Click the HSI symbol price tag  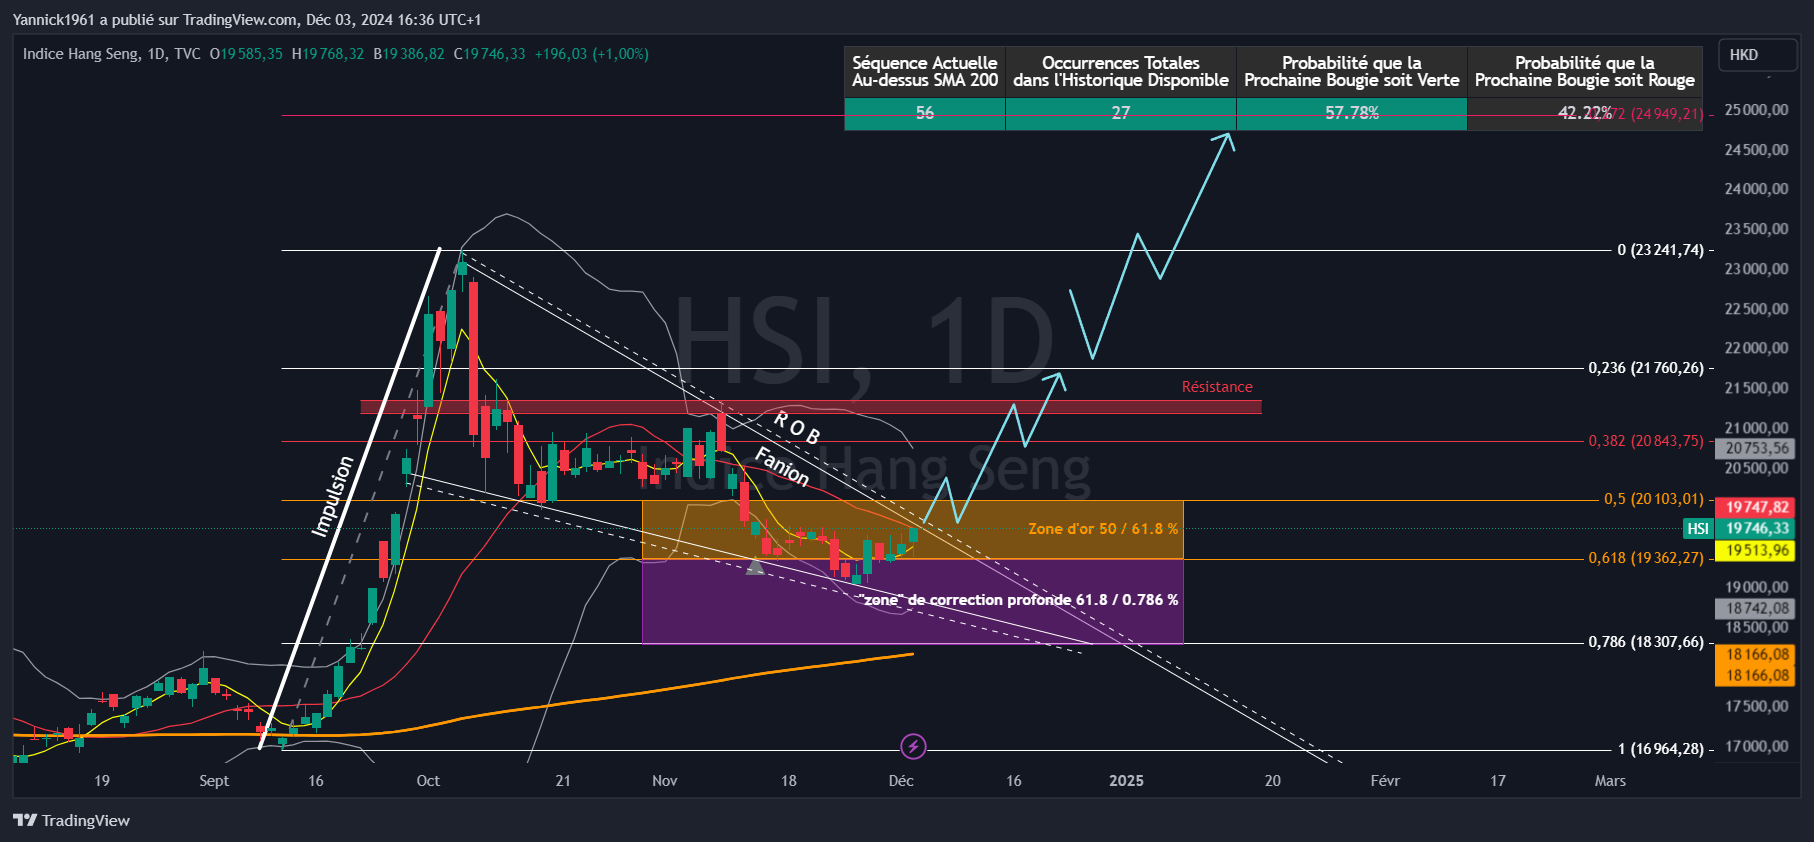(1698, 528)
